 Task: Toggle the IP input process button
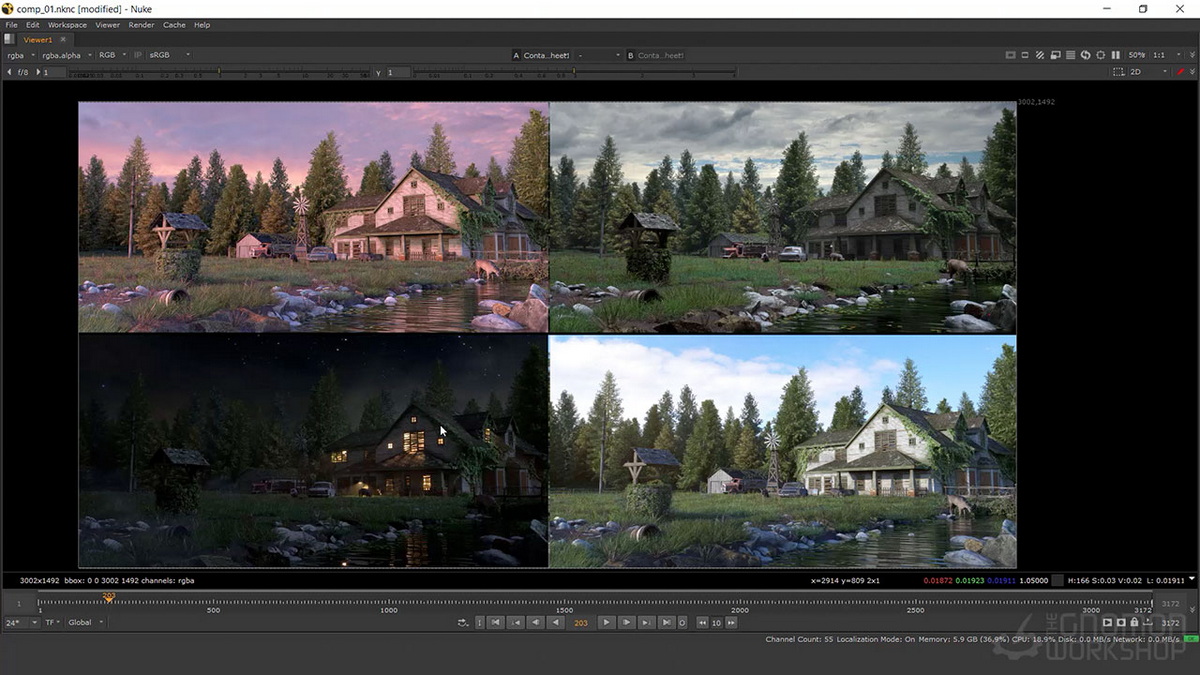click(x=138, y=55)
